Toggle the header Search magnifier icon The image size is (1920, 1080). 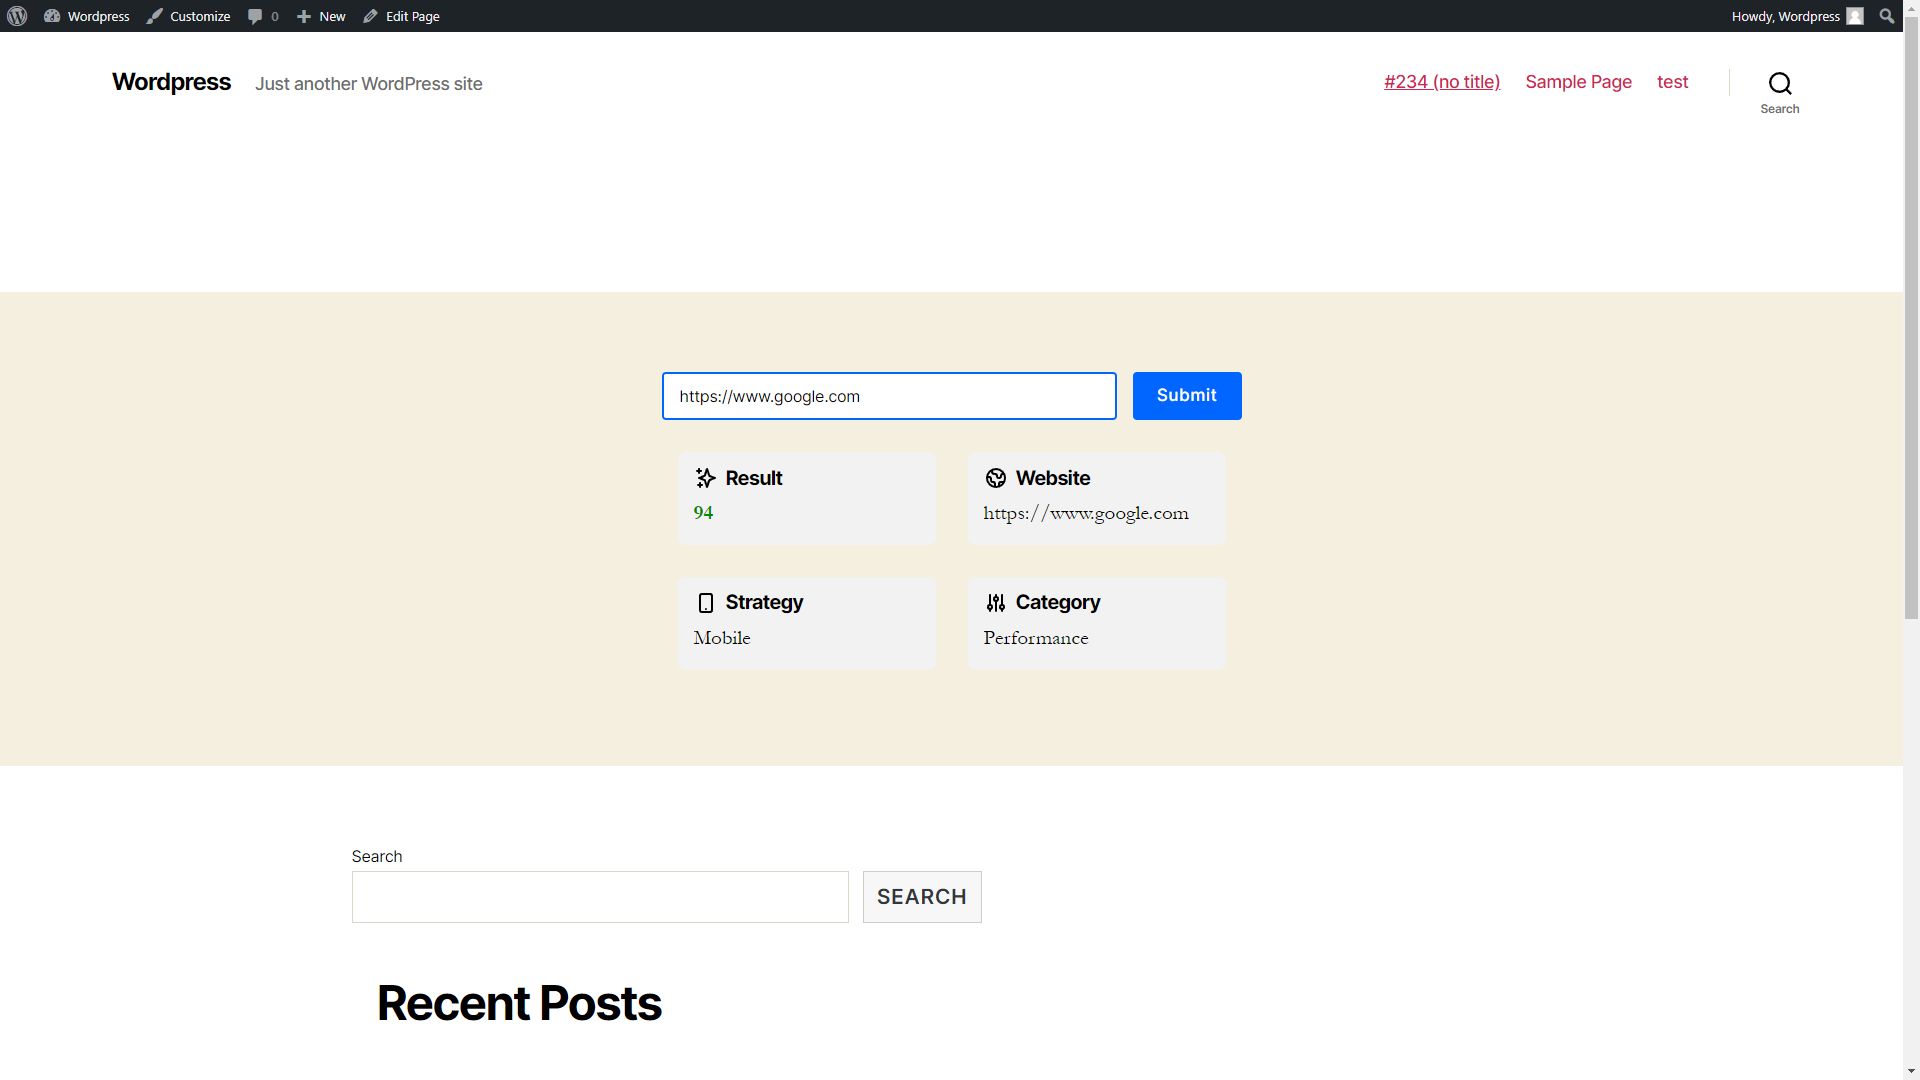1780,83
